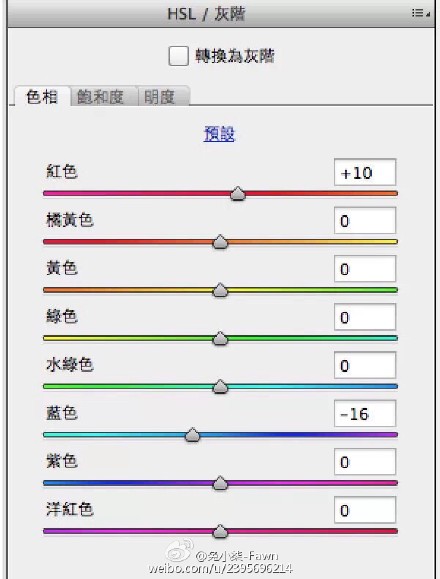The image size is (440, 579).
Task: Click the 藍色 slider thumb
Action: tap(192, 435)
